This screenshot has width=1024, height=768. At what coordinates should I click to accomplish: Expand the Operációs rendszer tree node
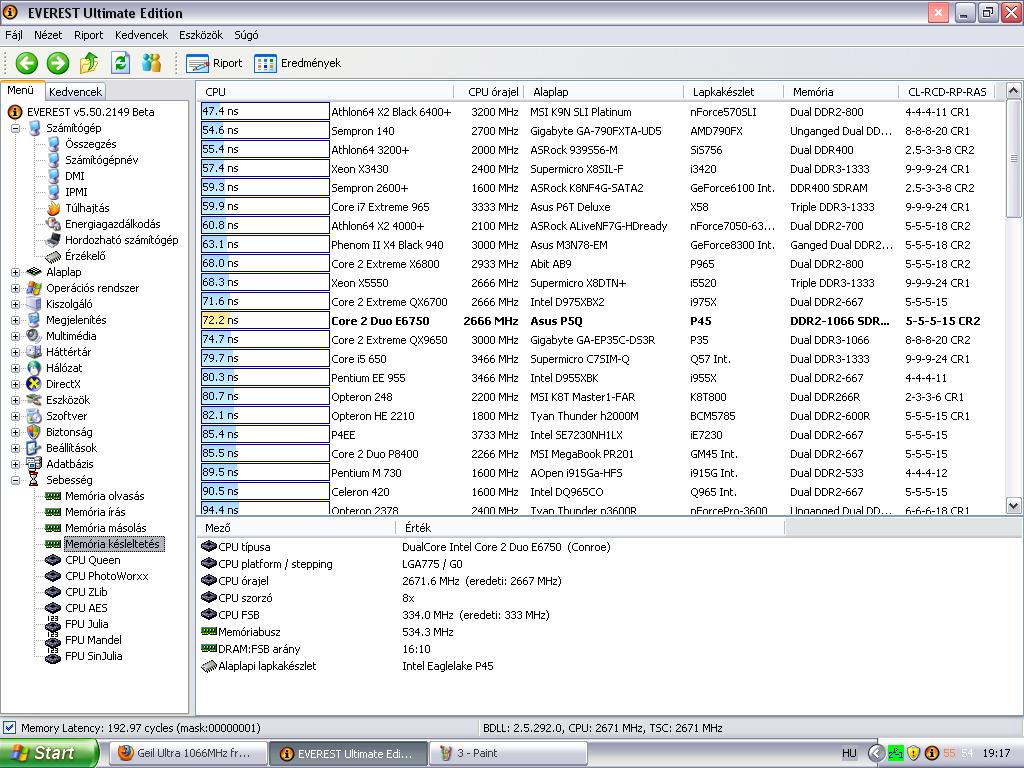15,288
